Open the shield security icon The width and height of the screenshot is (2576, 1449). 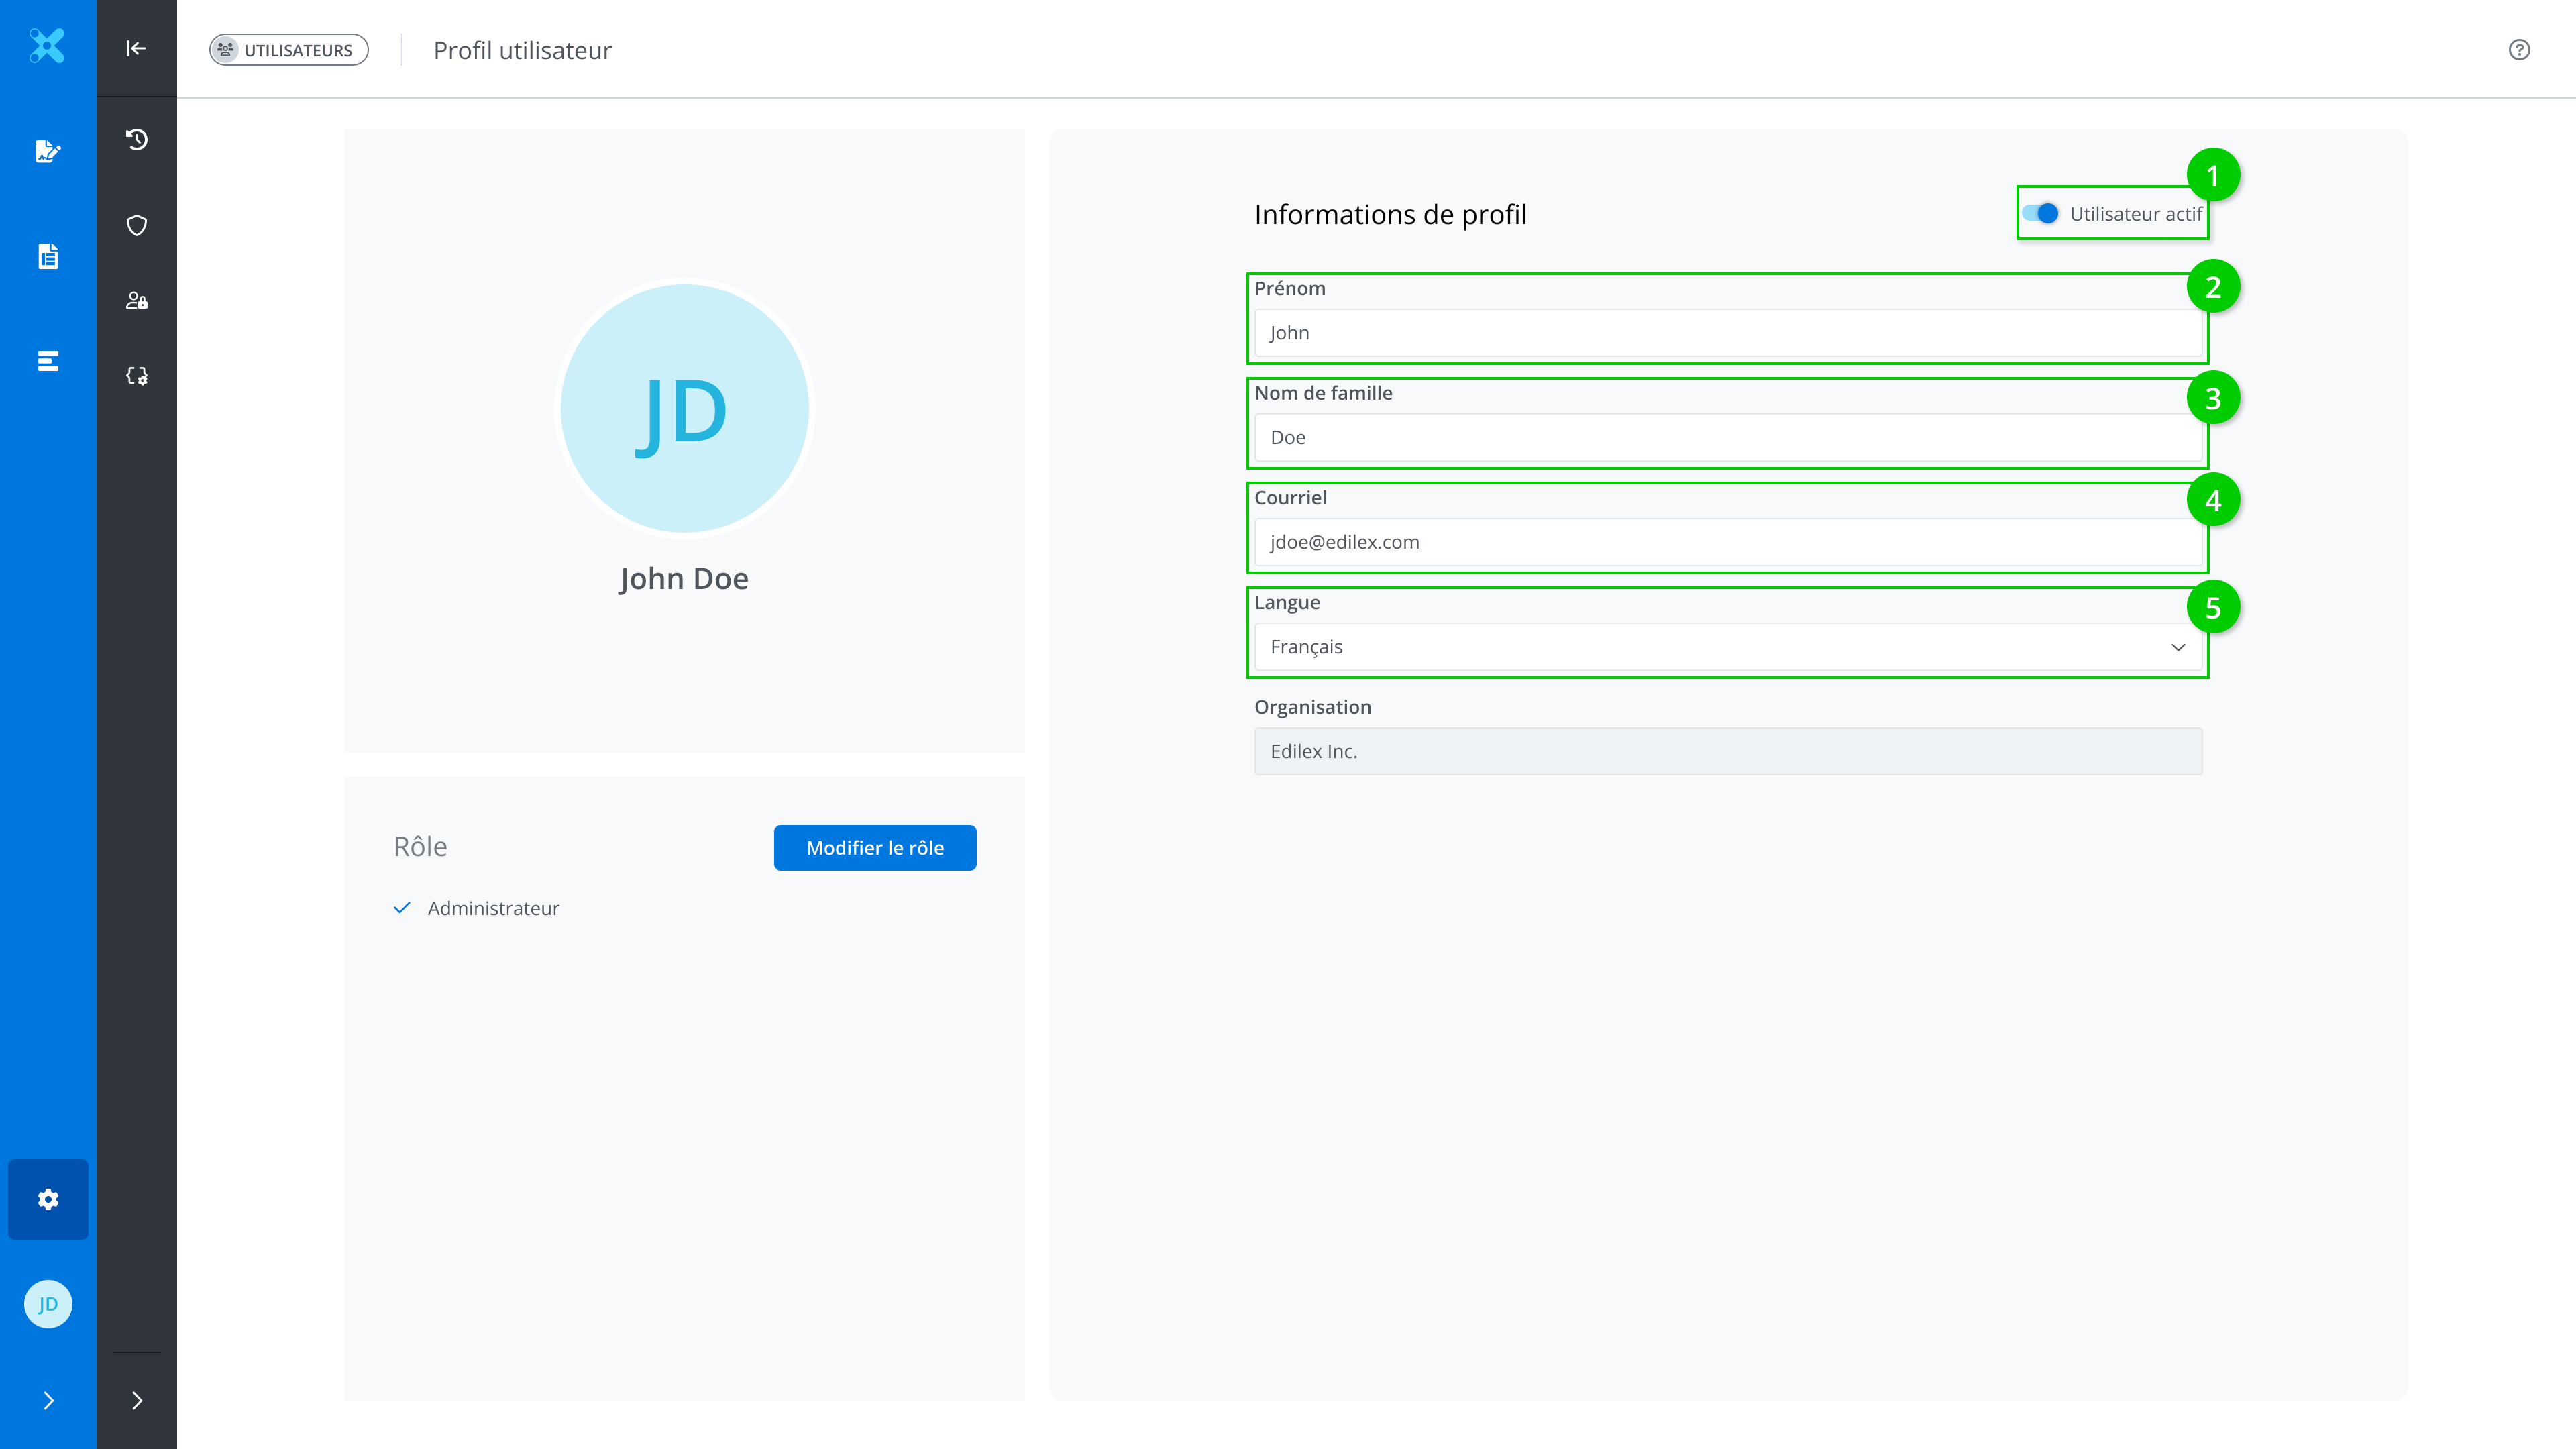coord(137,225)
